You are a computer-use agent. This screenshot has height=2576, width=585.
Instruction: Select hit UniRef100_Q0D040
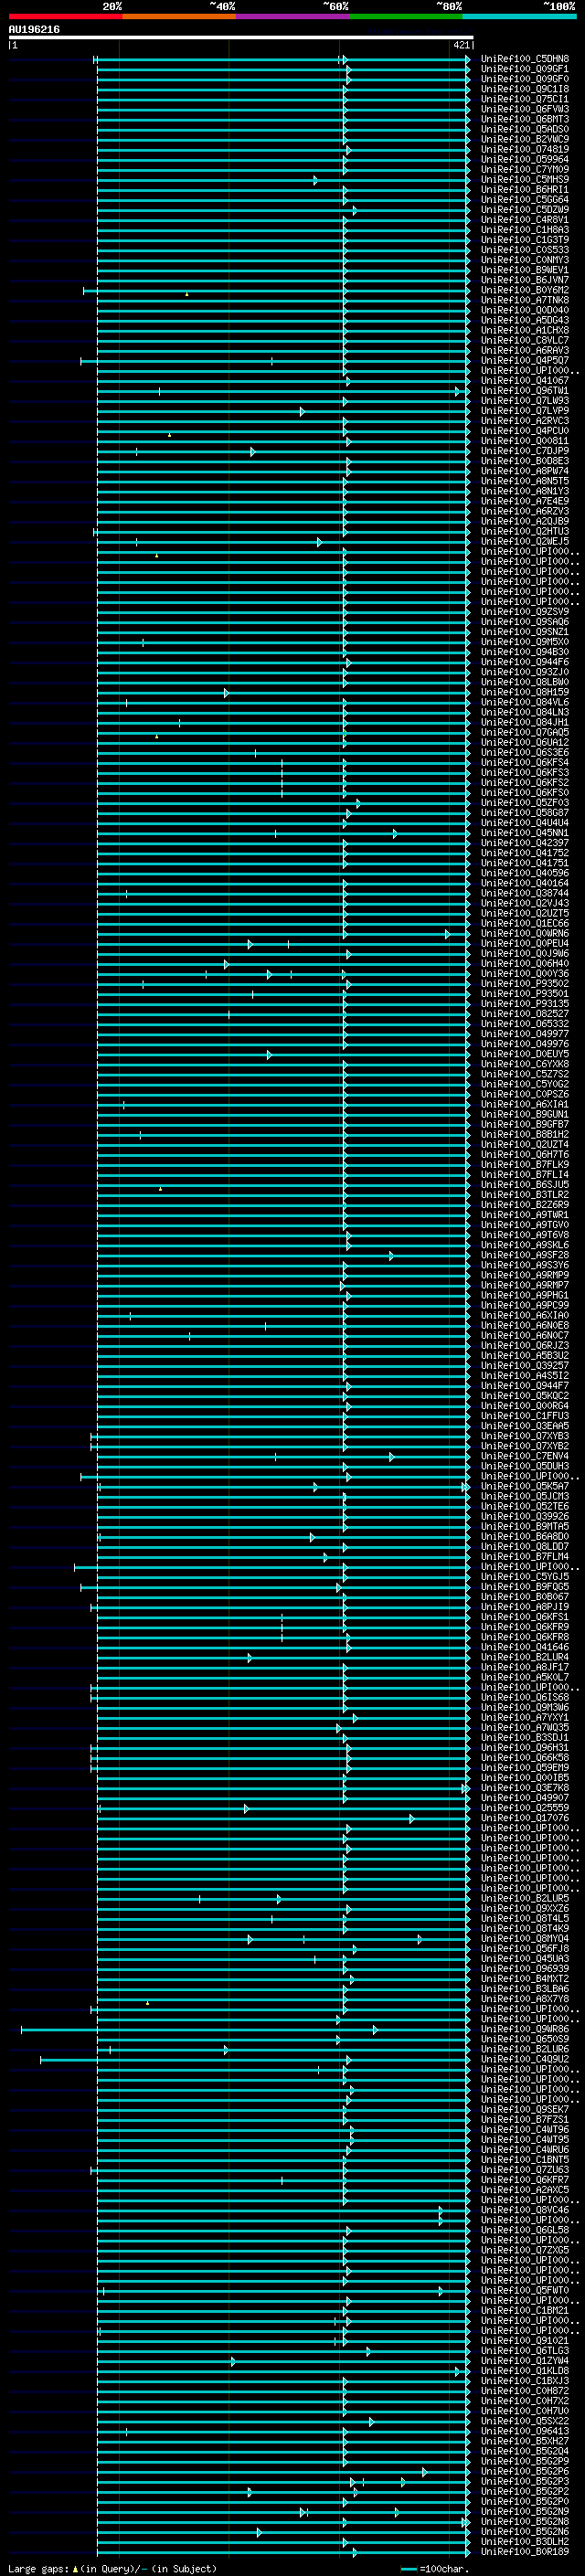point(525,310)
